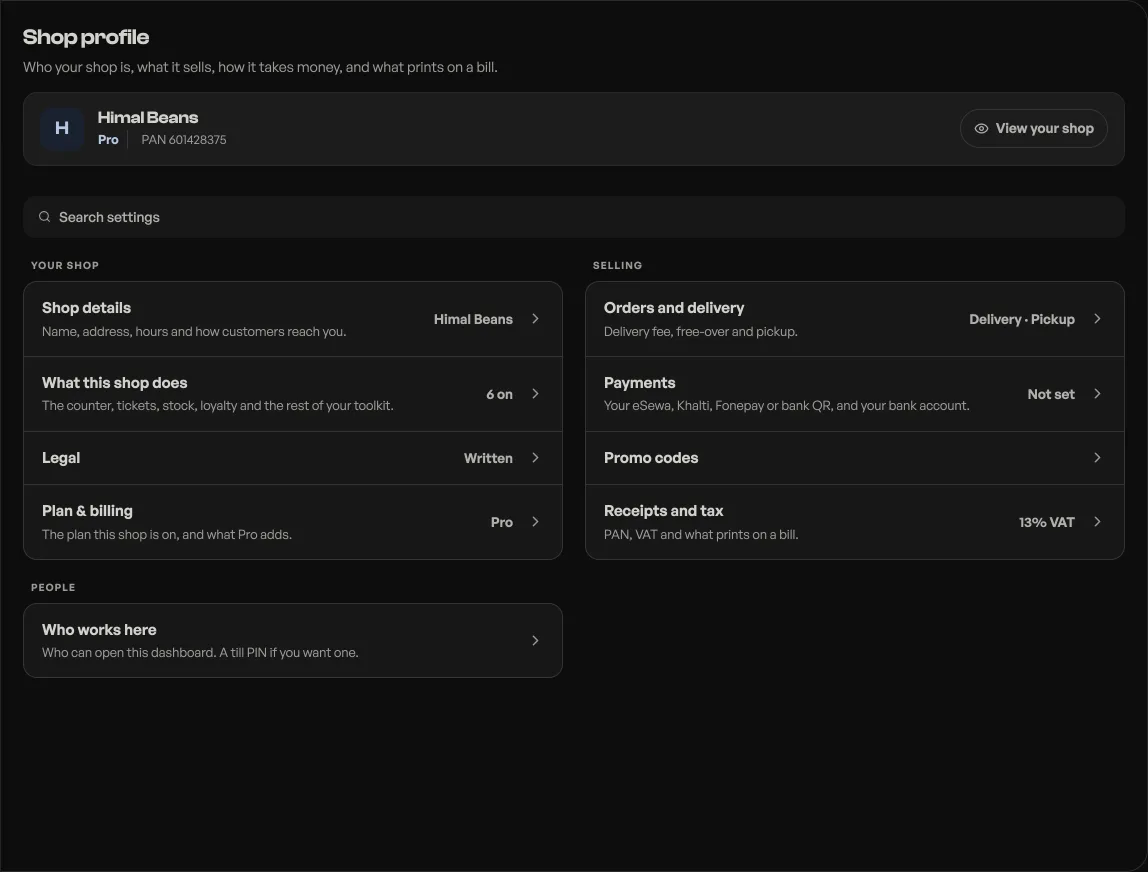Open the View your shop button
The width and height of the screenshot is (1148, 872).
(x=1033, y=128)
